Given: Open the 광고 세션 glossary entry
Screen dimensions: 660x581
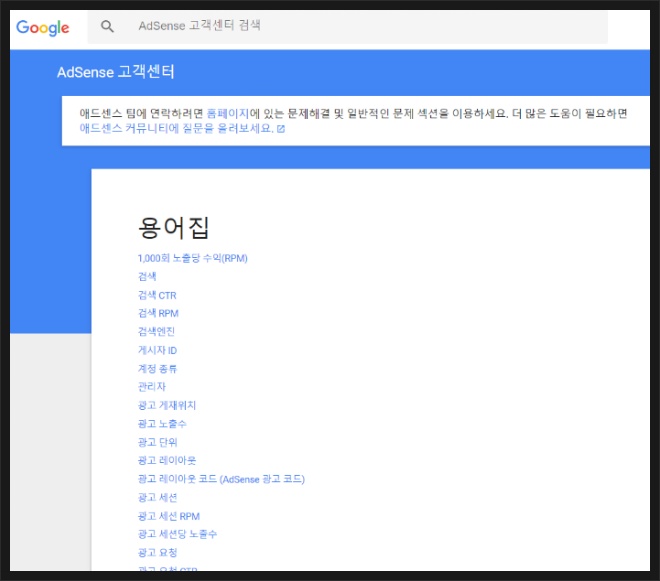Looking at the screenshot, I should [157, 498].
